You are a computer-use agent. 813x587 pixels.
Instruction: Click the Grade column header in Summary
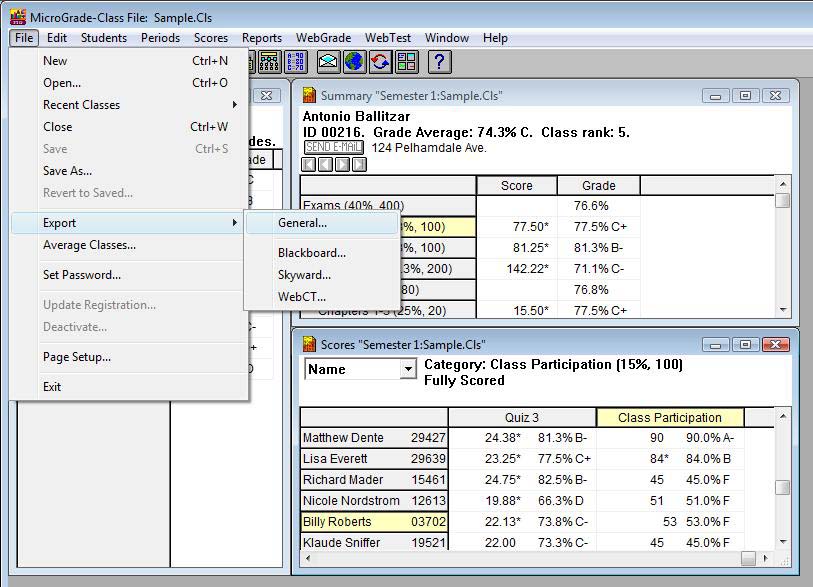(x=599, y=186)
